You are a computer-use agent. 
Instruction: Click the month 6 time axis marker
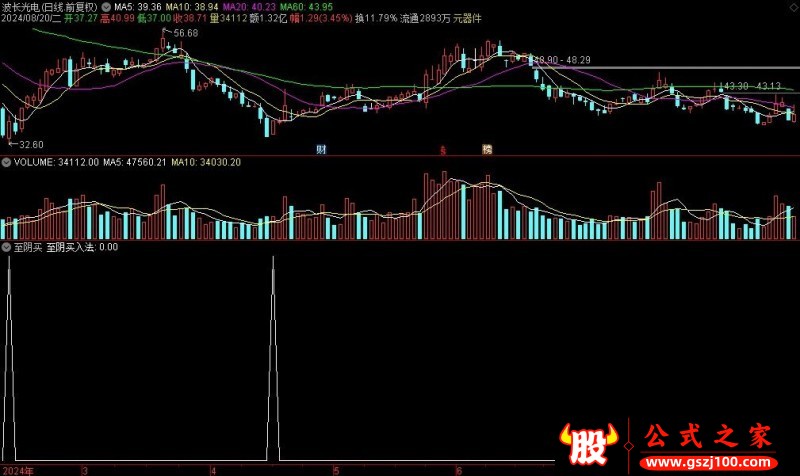459,471
